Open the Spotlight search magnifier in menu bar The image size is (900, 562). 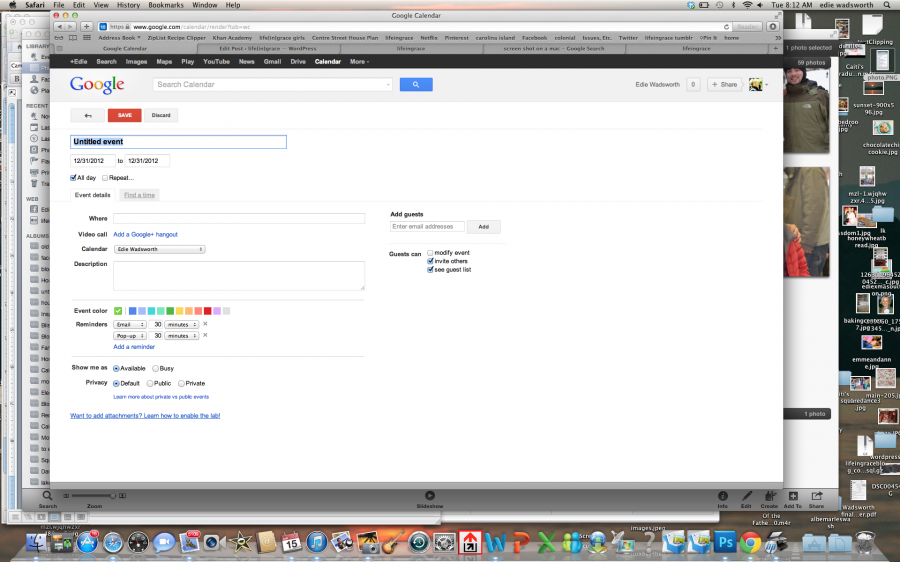coord(887,5)
